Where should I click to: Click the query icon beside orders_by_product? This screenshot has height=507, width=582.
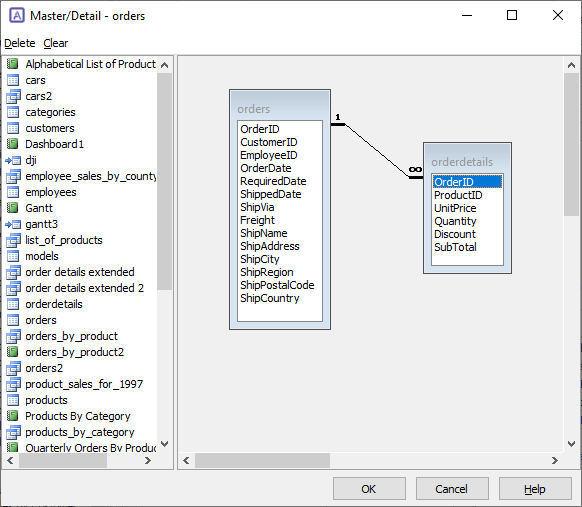(13, 336)
